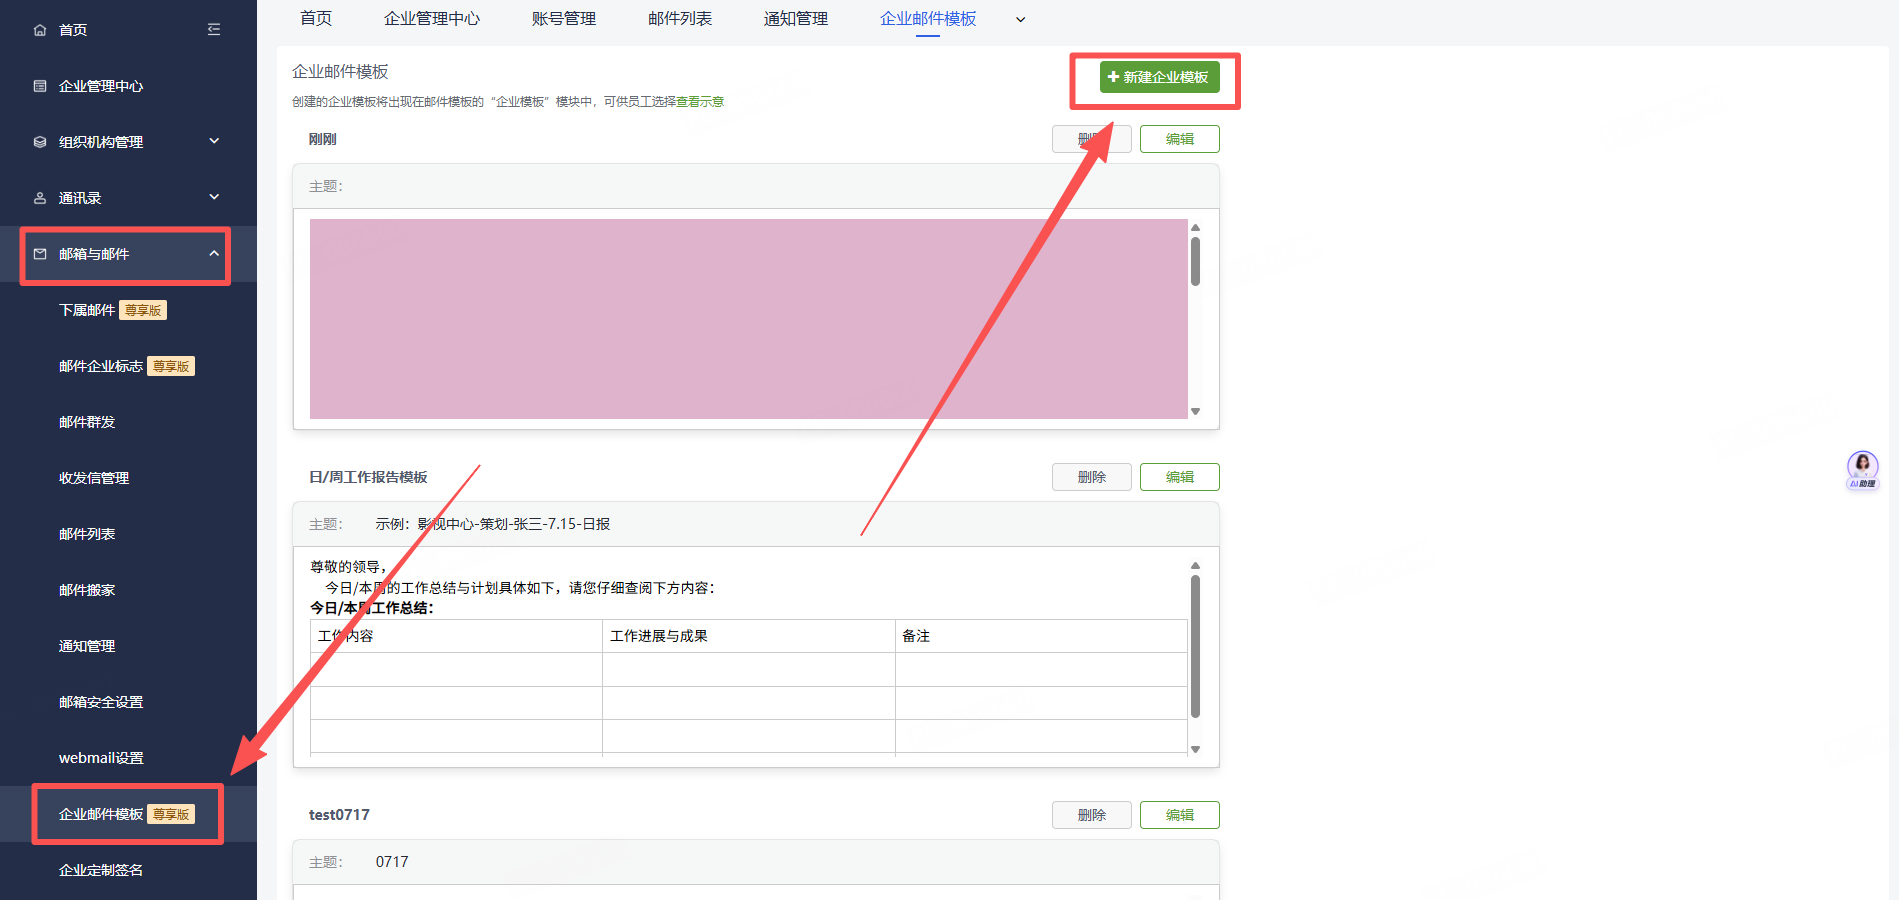Image resolution: width=1899 pixels, height=900 pixels.
Task: Open 邮箱安全设置 in sidebar
Action: coord(101,702)
